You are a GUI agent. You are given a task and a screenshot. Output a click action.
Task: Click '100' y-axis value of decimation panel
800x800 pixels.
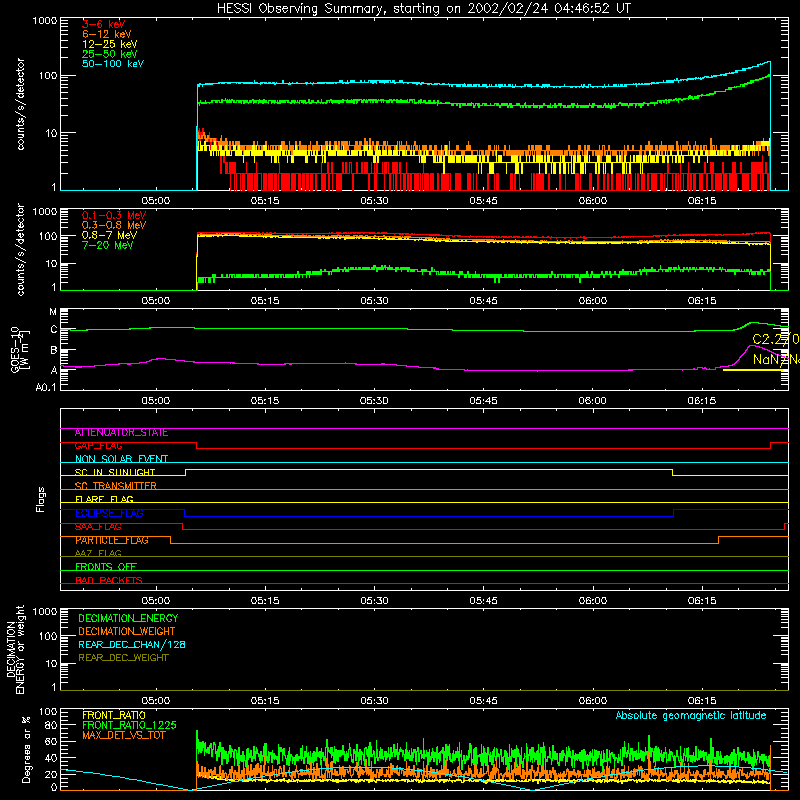click(48, 636)
